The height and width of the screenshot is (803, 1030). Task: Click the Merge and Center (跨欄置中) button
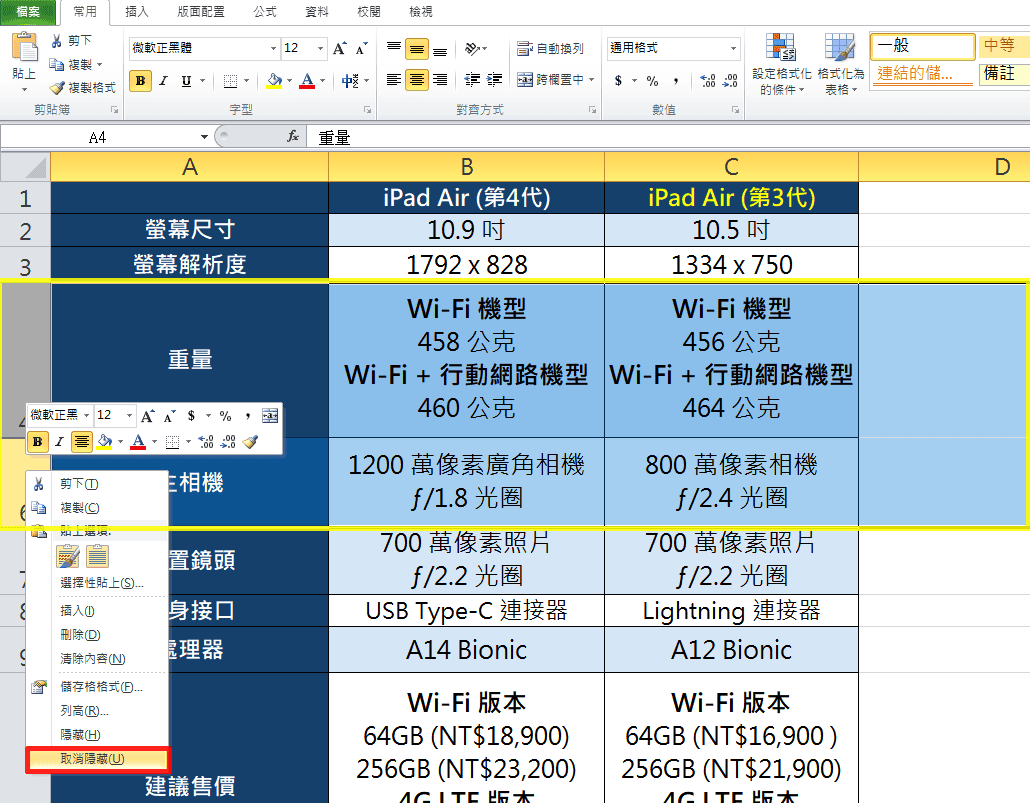click(x=556, y=80)
